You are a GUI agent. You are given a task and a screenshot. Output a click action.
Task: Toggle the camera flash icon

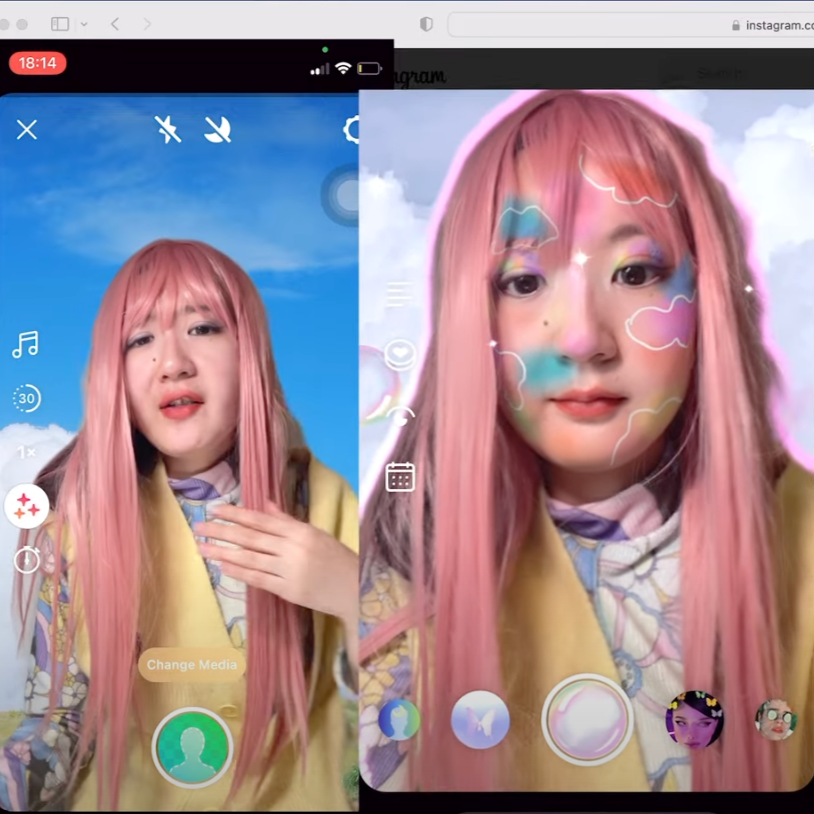[x=168, y=129]
